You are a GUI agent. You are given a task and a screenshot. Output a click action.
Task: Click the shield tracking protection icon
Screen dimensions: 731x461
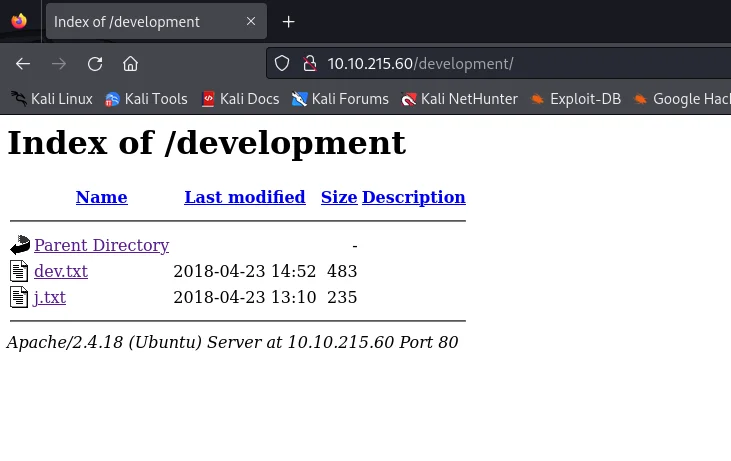pyautogui.click(x=282, y=63)
